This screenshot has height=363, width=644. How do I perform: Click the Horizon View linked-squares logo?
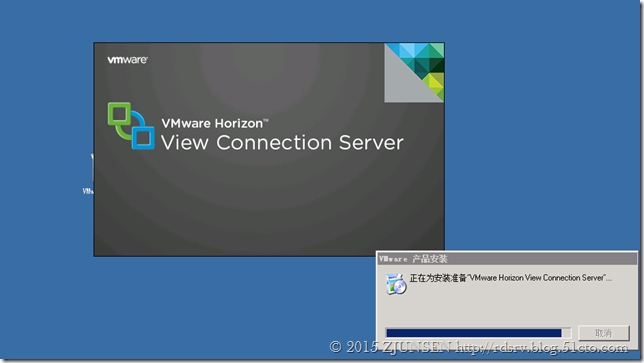coord(131,126)
